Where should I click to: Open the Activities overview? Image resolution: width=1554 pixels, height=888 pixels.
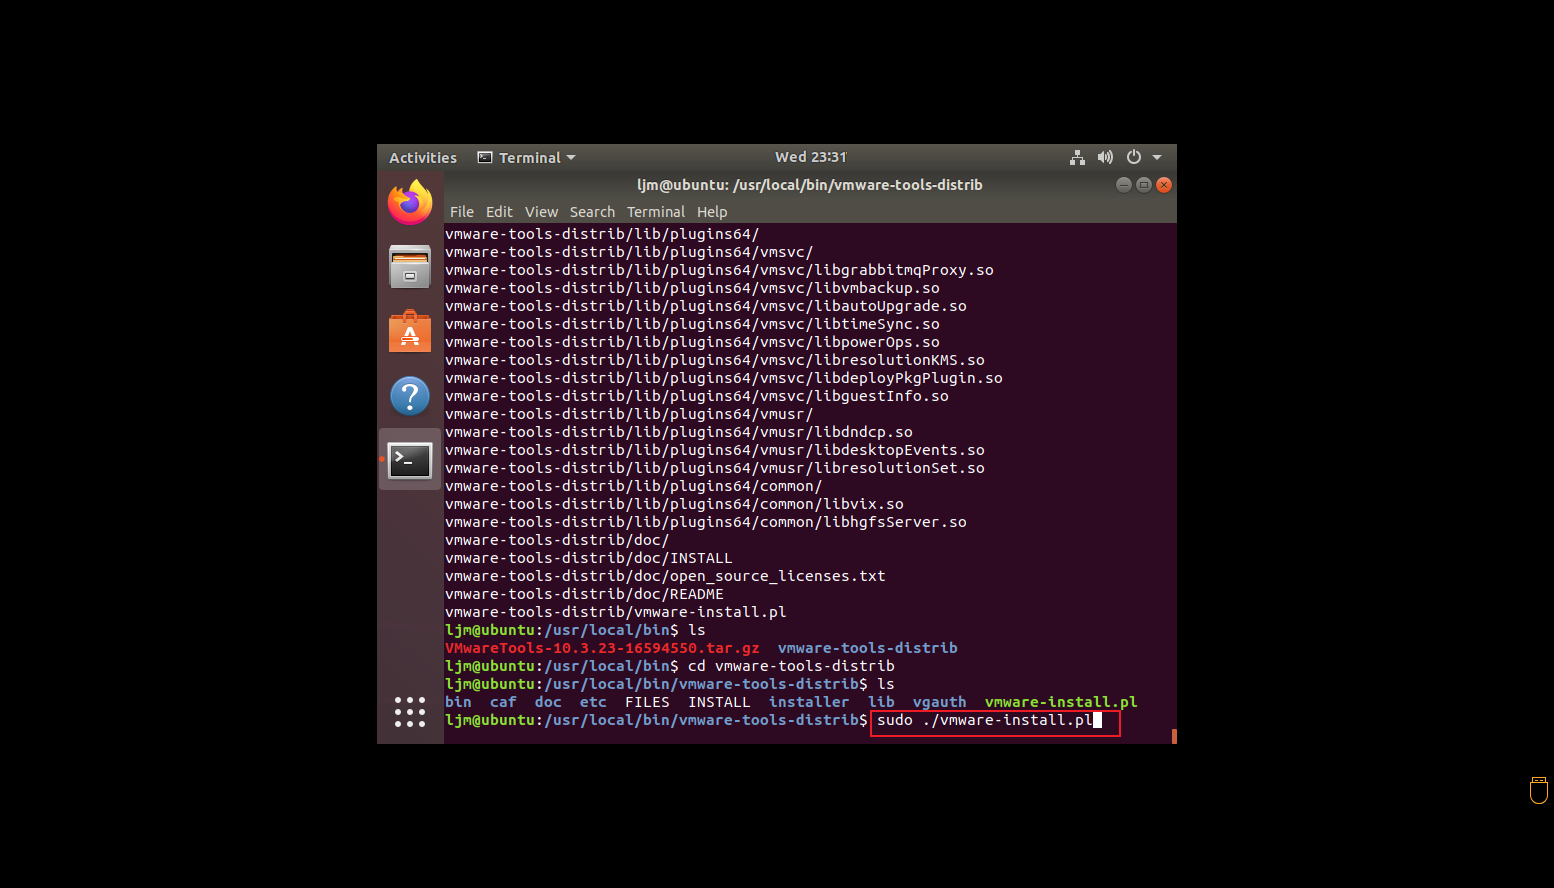pyautogui.click(x=423, y=157)
